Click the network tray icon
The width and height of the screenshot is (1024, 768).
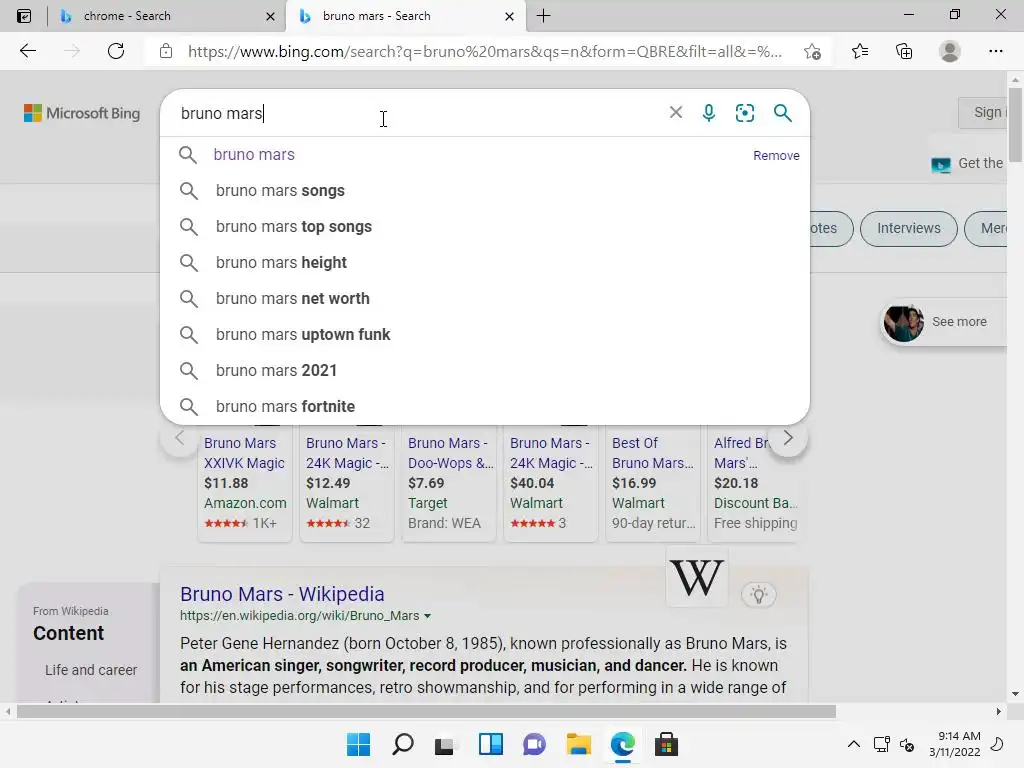pos(881,744)
